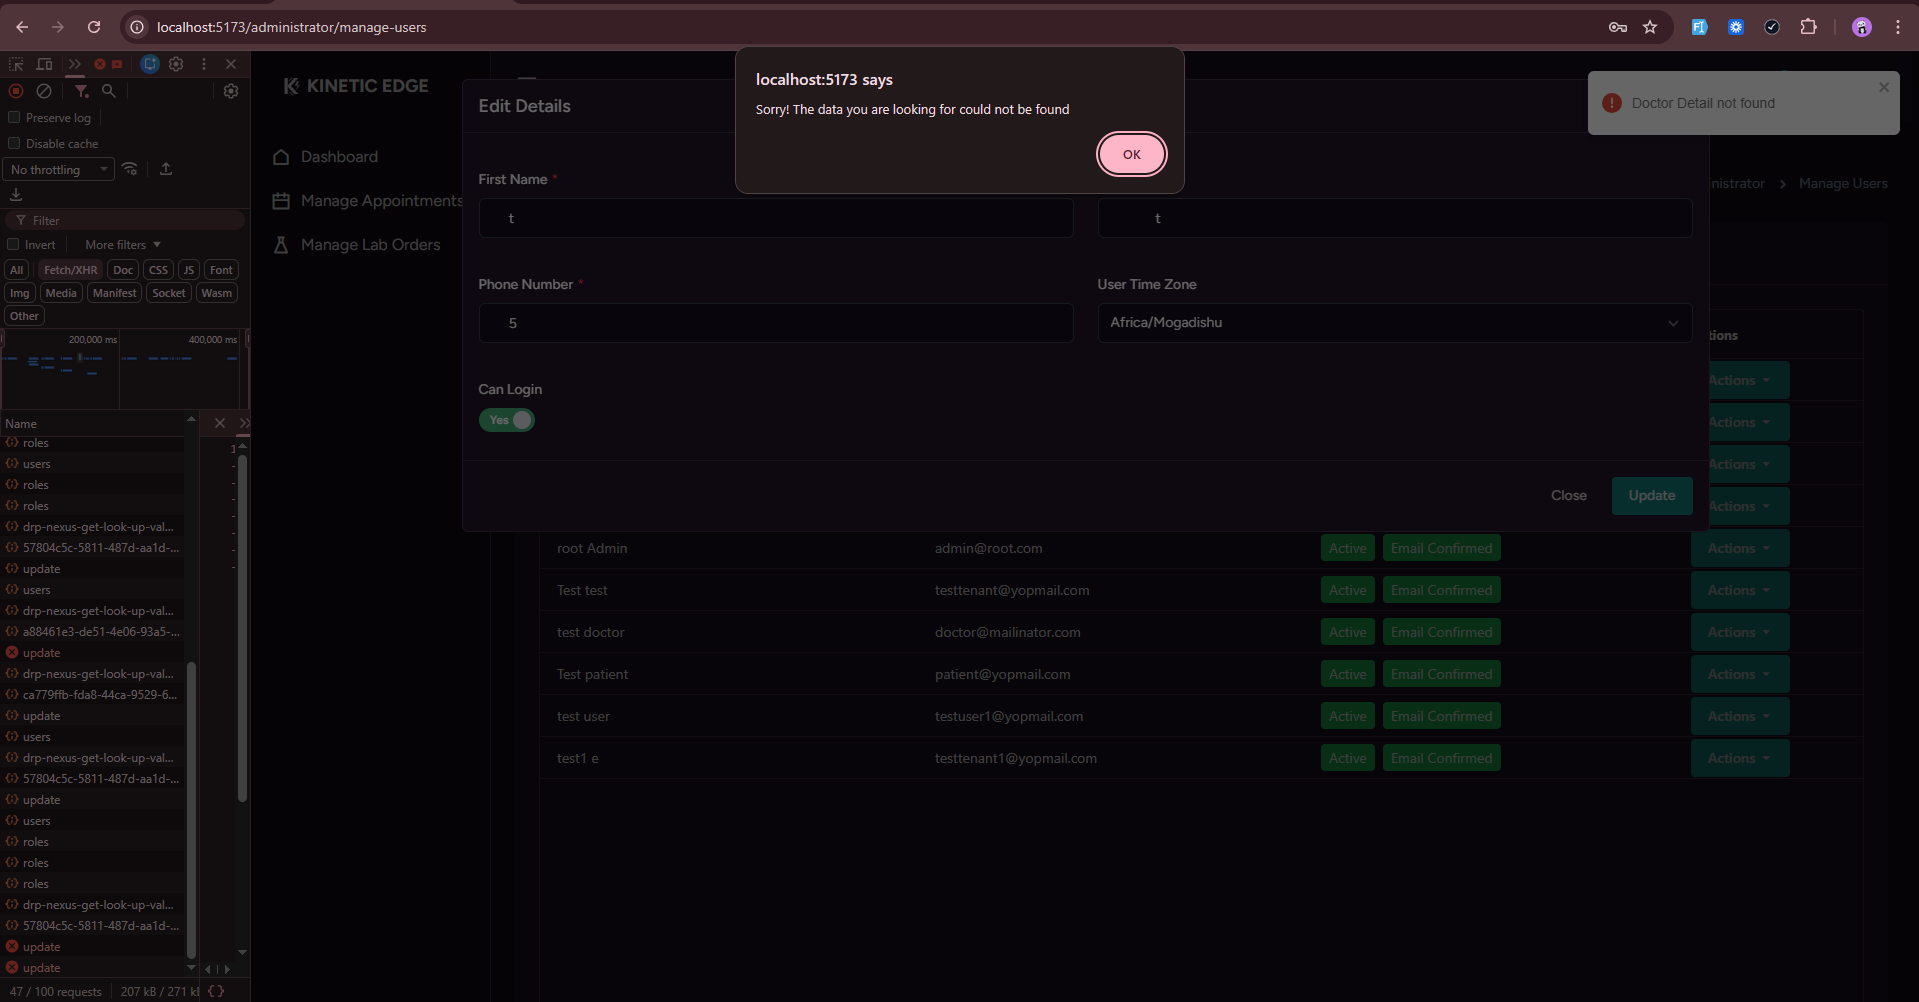Click the DevTools inspect element icon
Viewport: 1919px width, 1002px height.
16,64
